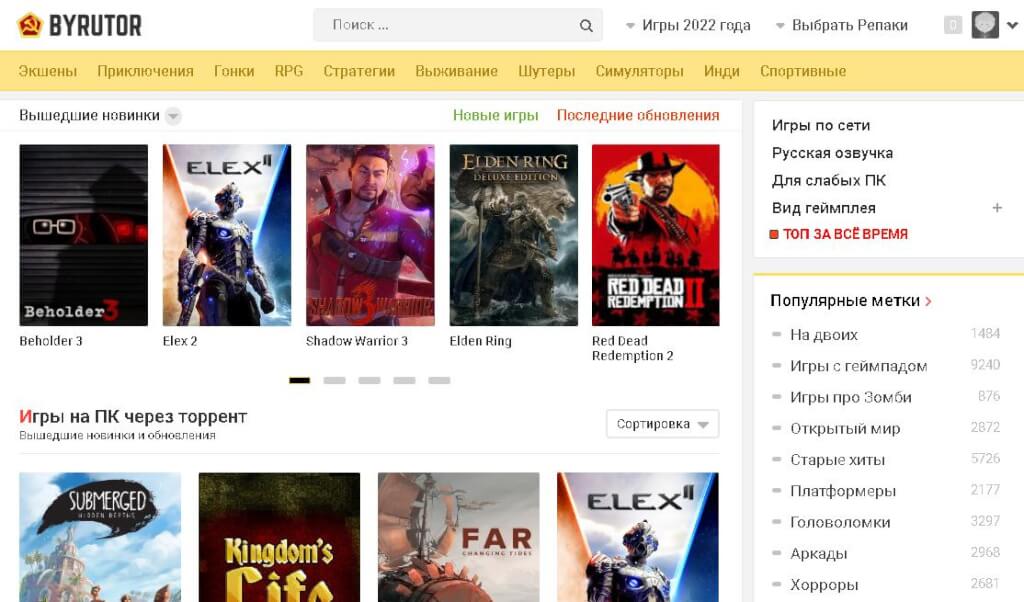Open the Инди category

tap(722, 71)
